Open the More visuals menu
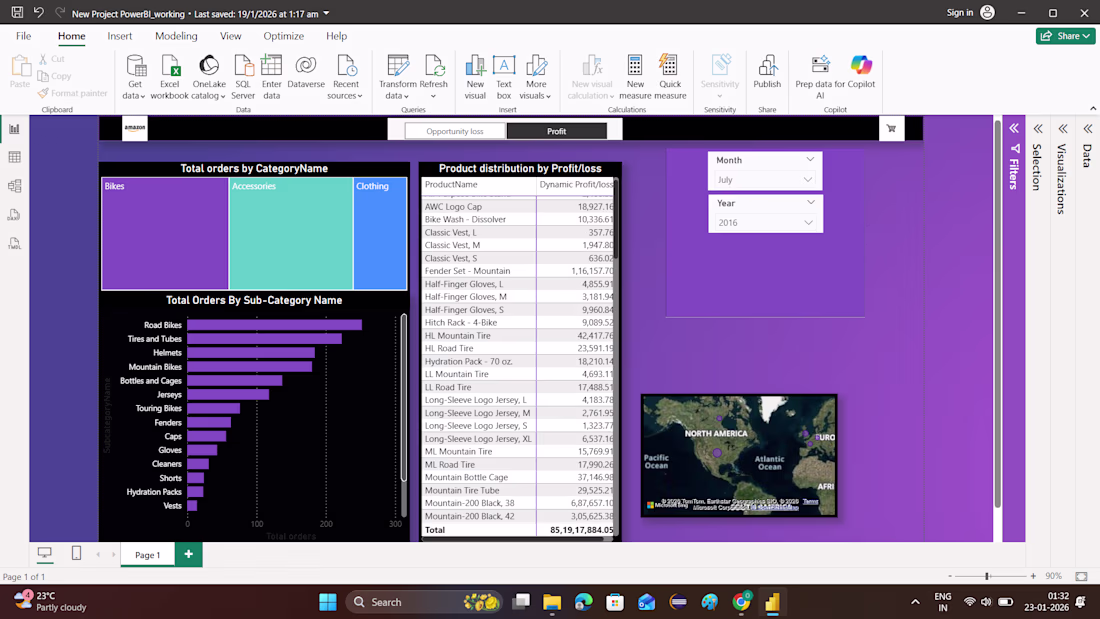Viewport: 1100px width, 619px height. (535, 77)
